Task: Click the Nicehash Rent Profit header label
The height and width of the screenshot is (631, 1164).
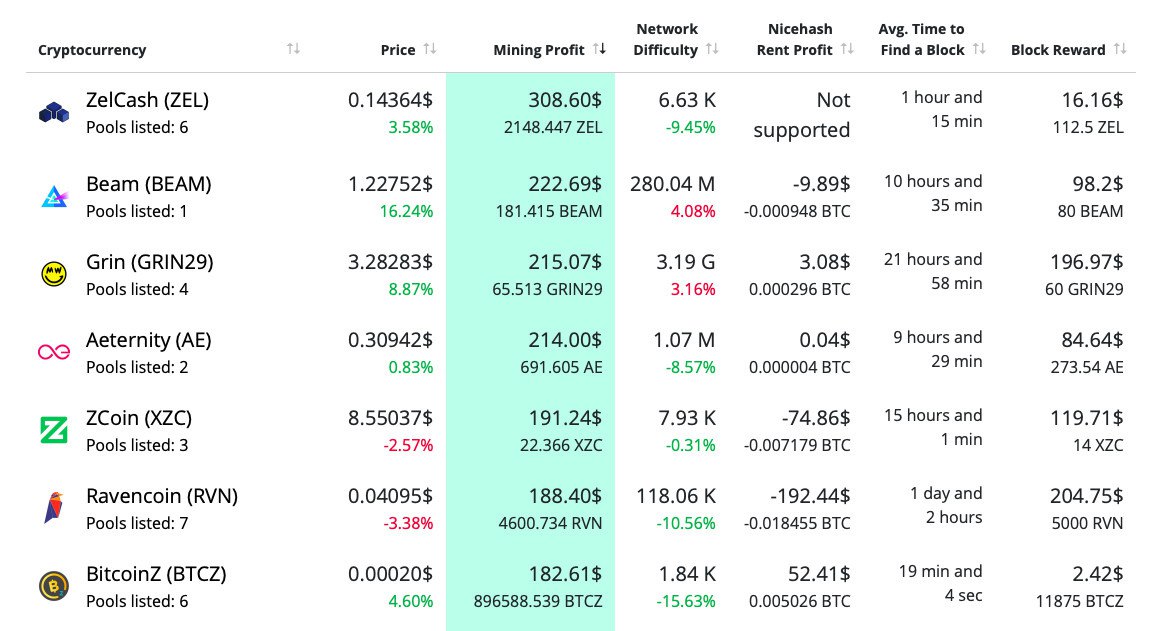Action: click(795, 39)
